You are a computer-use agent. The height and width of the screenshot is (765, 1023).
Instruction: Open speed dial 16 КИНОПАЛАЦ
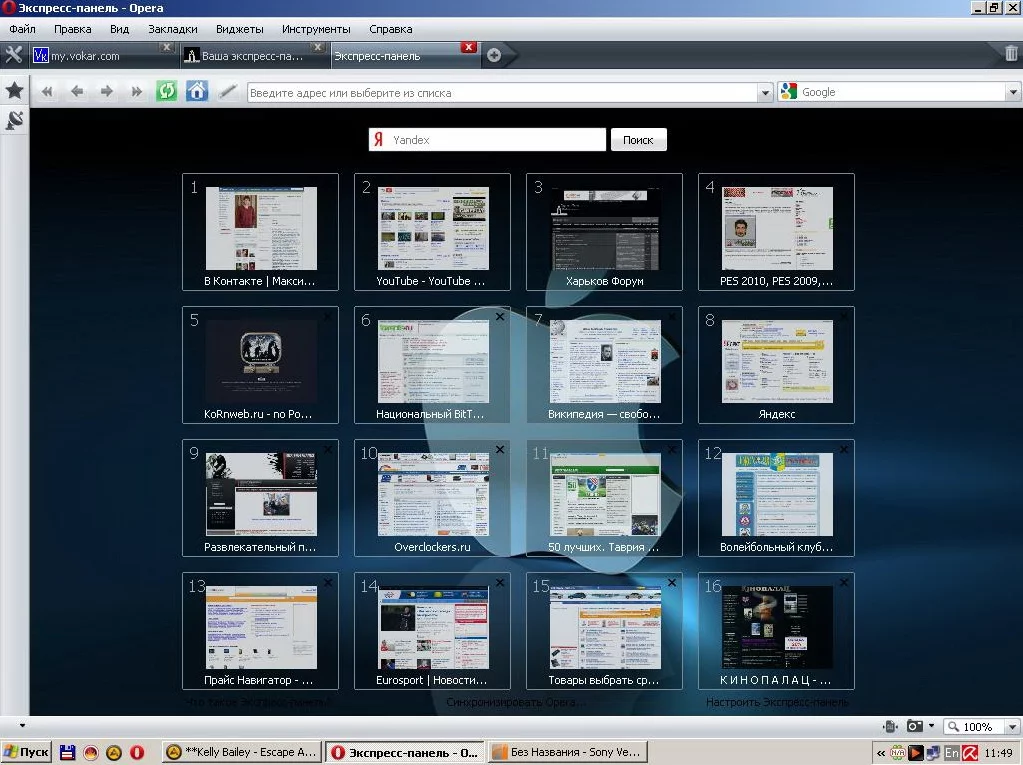coord(776,631)
